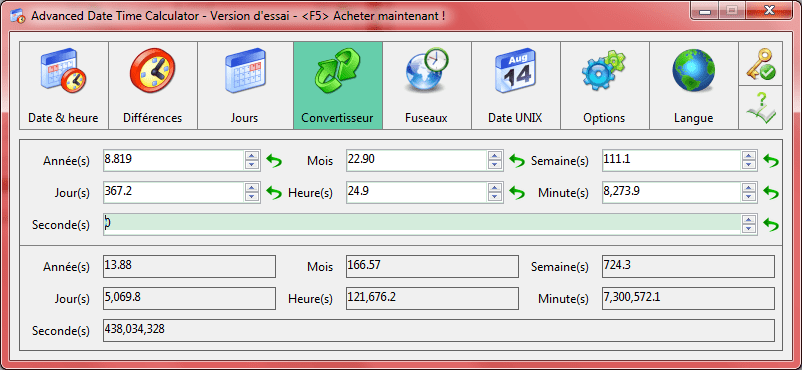
Task: Decrease the Seconde(s) value with down spinner
Action: [x=749, y=229]
